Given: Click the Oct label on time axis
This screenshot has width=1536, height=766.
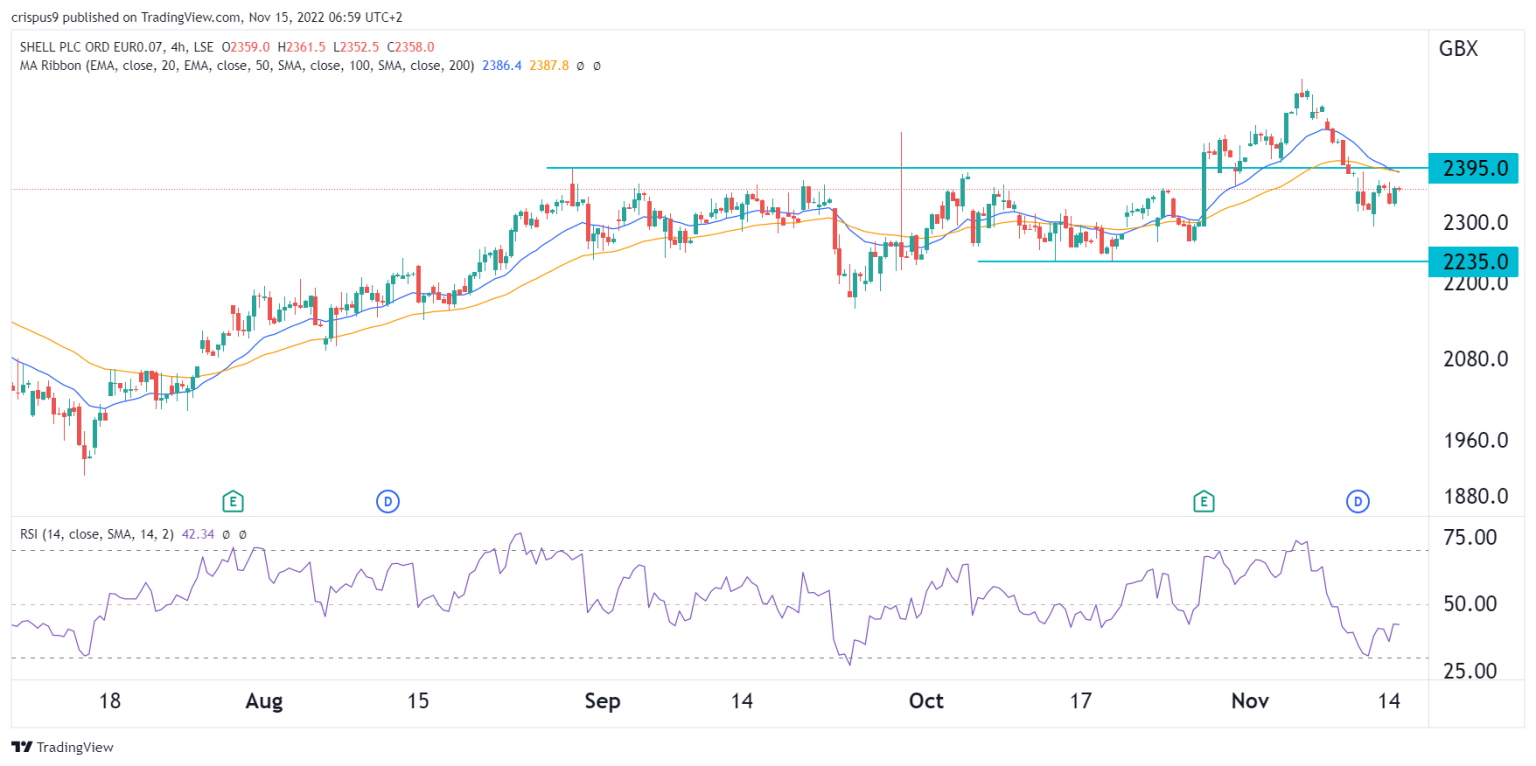Looking at the screenshot, I should (x=926, y=702).
